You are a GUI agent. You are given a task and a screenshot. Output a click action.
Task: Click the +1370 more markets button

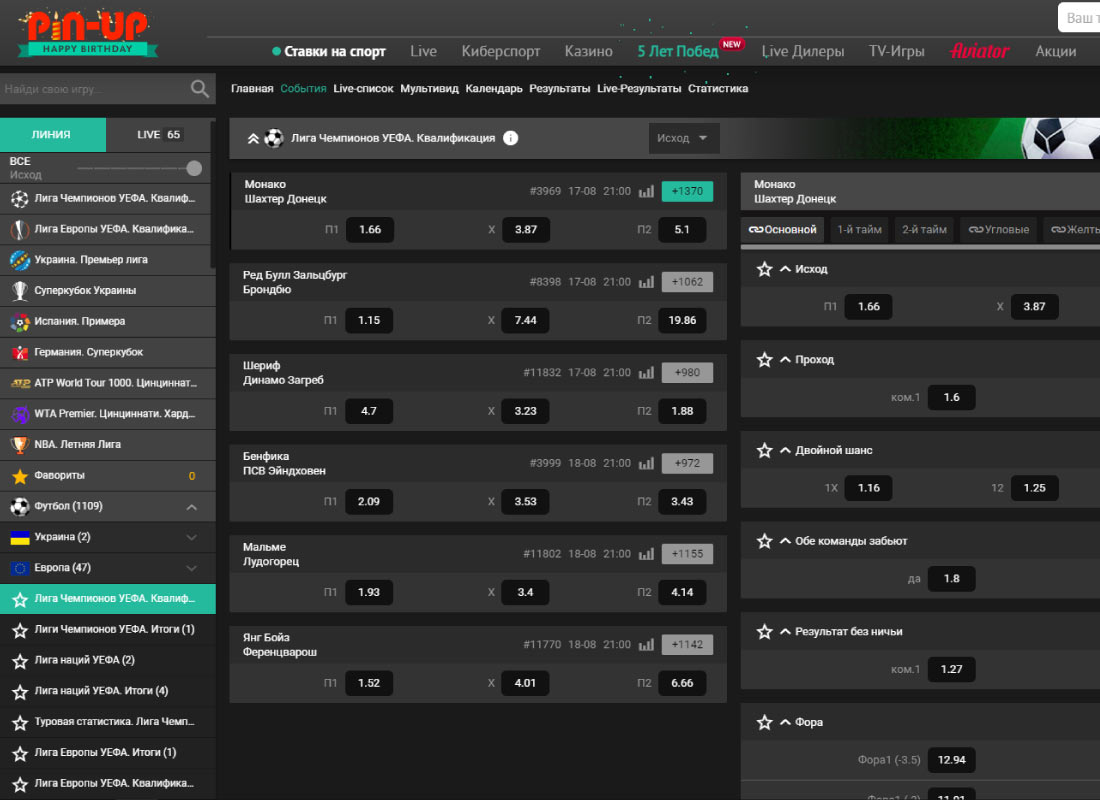click(687, 191)
